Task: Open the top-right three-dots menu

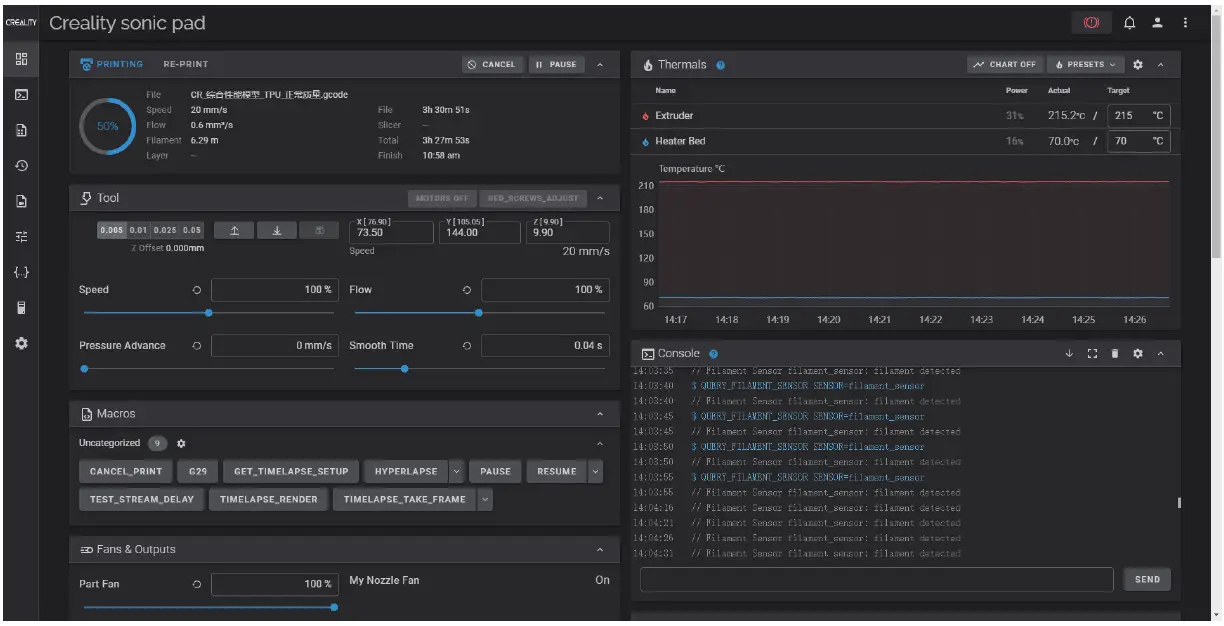Action: [1185, 23]
